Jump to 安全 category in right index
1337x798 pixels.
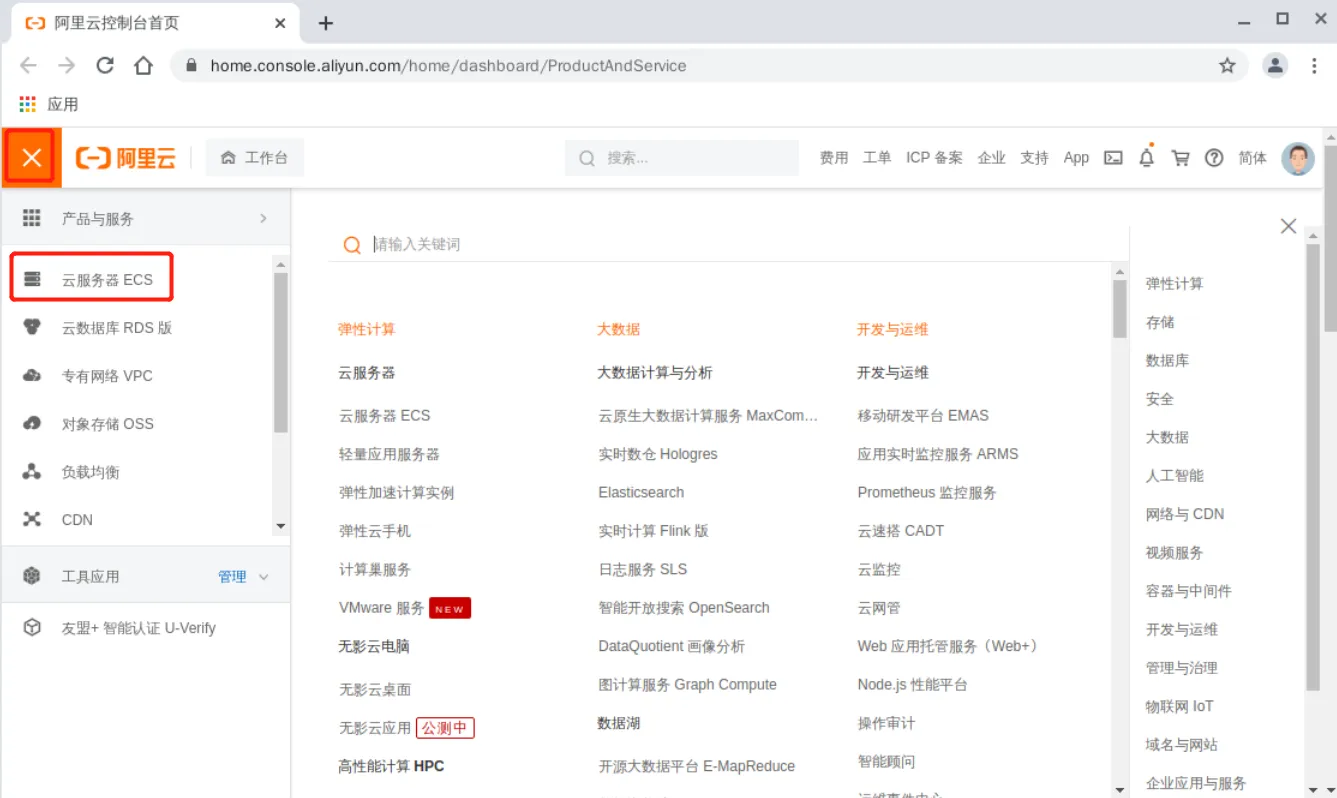pos(1160,399)
